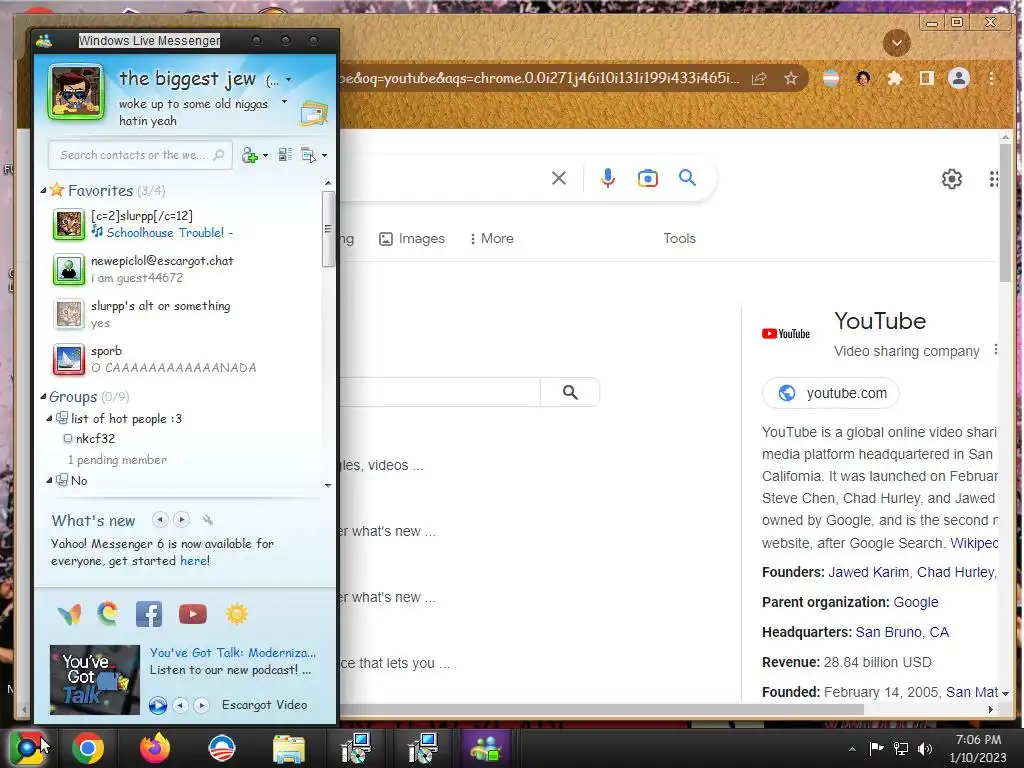
Task: Collapse the Groups section
Action: point(43,396)
